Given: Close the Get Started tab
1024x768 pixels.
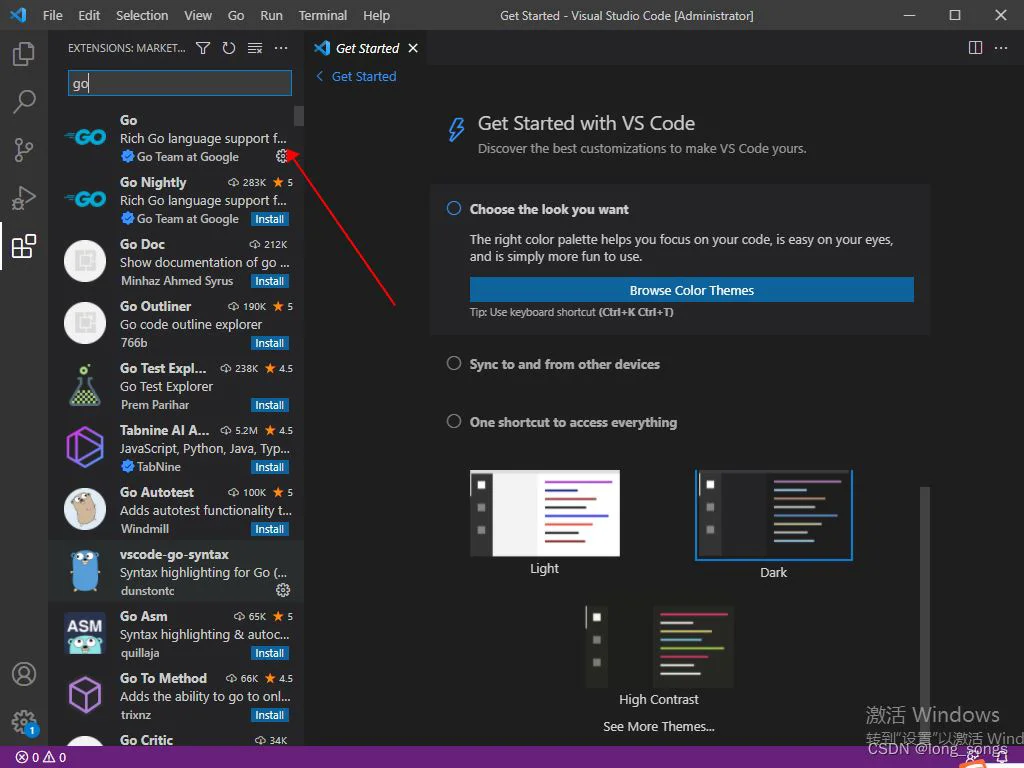Looking at the screenshot, I should point(413,48).
